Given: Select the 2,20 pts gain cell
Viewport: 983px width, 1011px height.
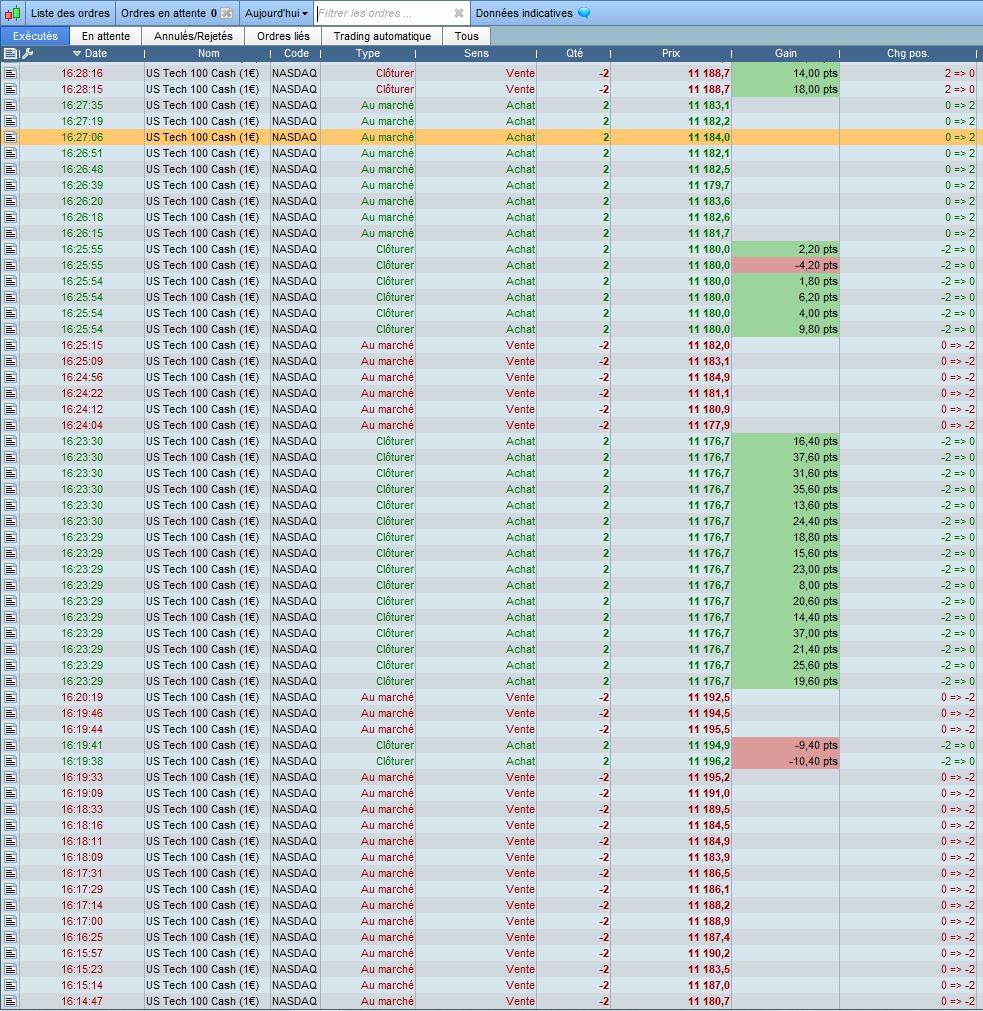Looking at the screenshot, I should click(x=785, y=249).
